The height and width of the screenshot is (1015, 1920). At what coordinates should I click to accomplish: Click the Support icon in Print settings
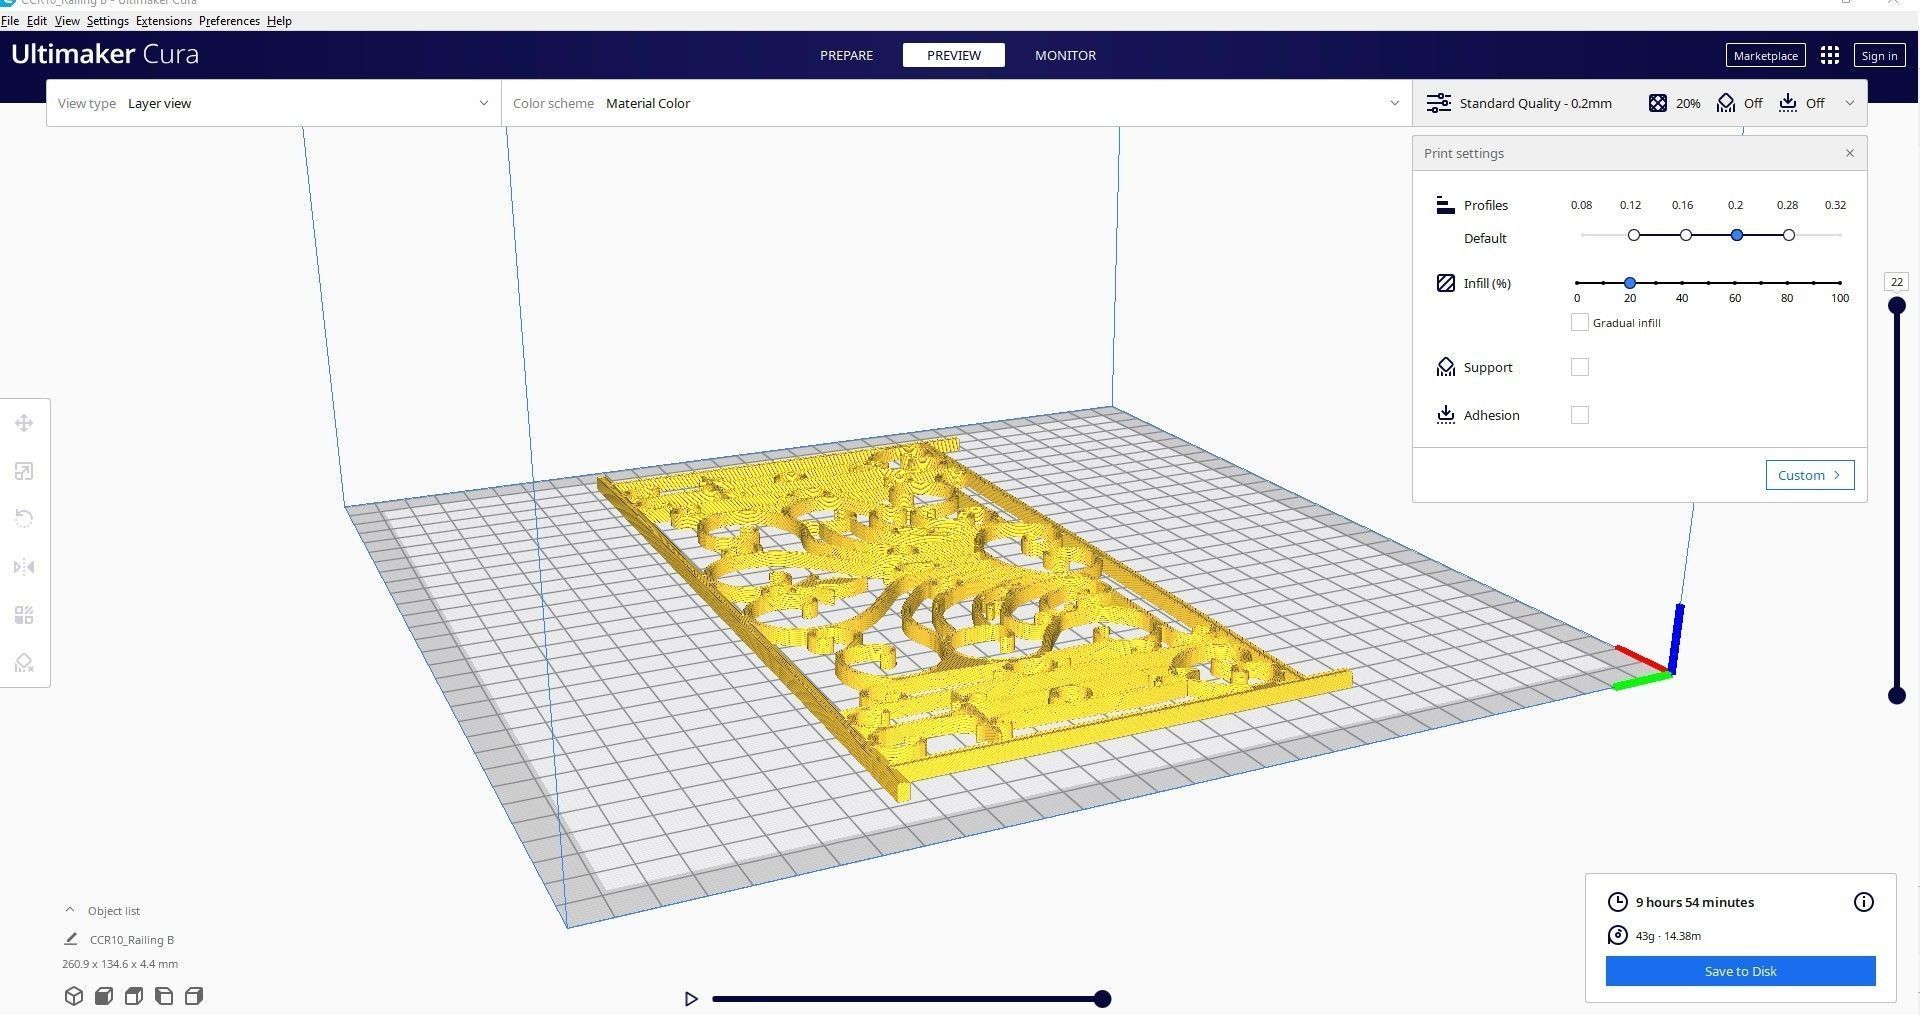coord(1445,367)
